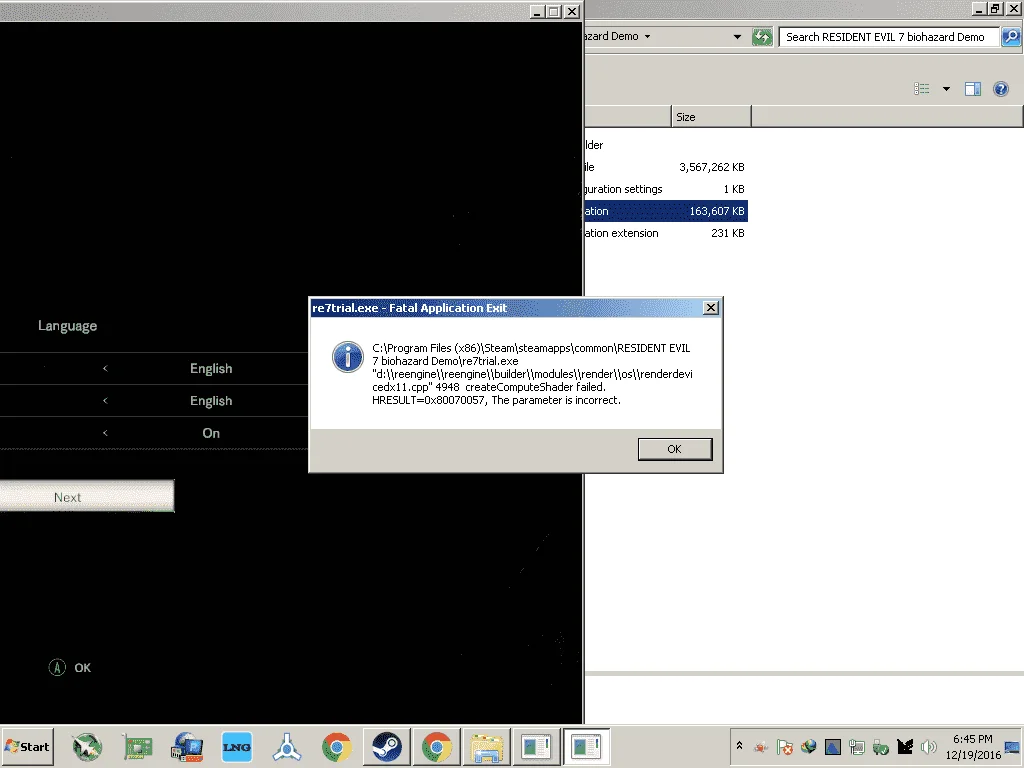Select the application extension 231 KB row

pos(665,233)
